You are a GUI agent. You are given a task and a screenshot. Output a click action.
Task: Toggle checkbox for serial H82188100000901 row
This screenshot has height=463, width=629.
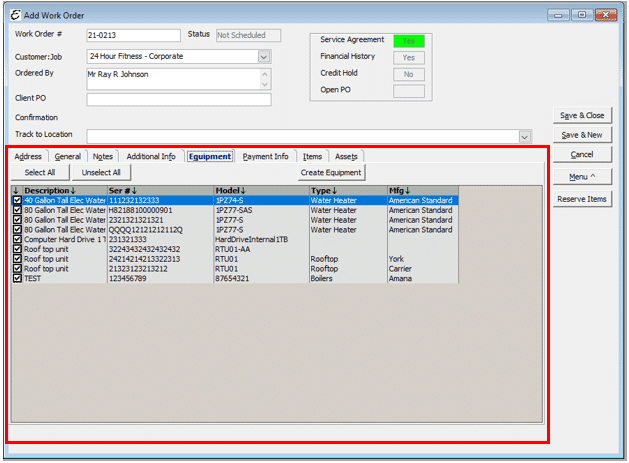pyautogui.click(x=17, y=210)
